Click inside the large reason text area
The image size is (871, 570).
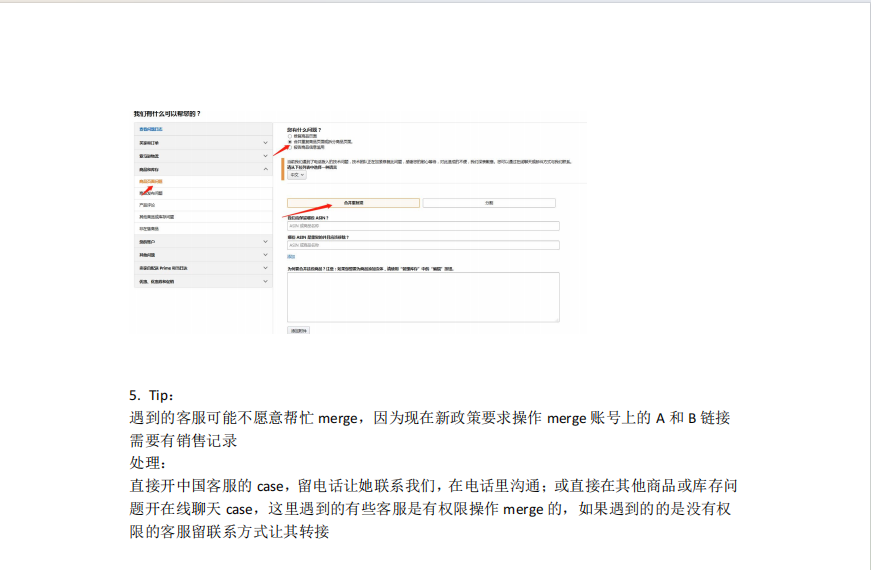point(423,297)
